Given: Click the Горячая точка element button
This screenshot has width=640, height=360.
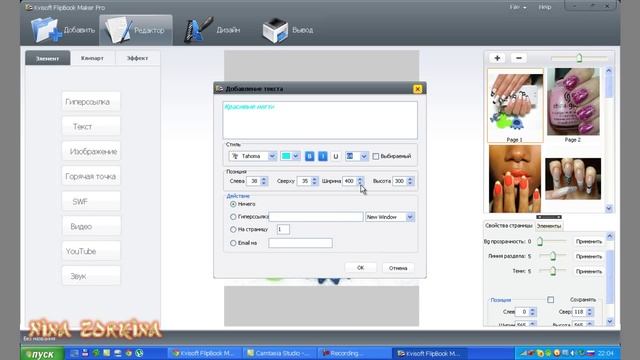Looking at the screenshot, I should click(91, 176).
